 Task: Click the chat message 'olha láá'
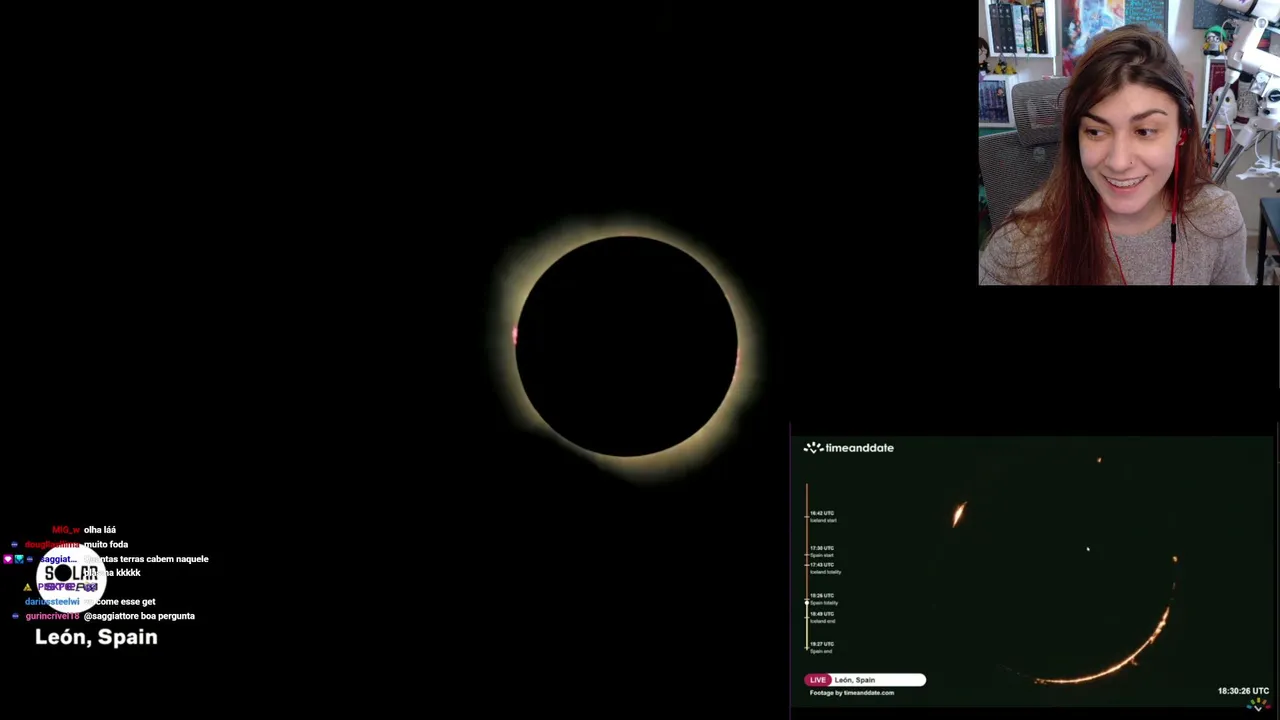[100, 530]
